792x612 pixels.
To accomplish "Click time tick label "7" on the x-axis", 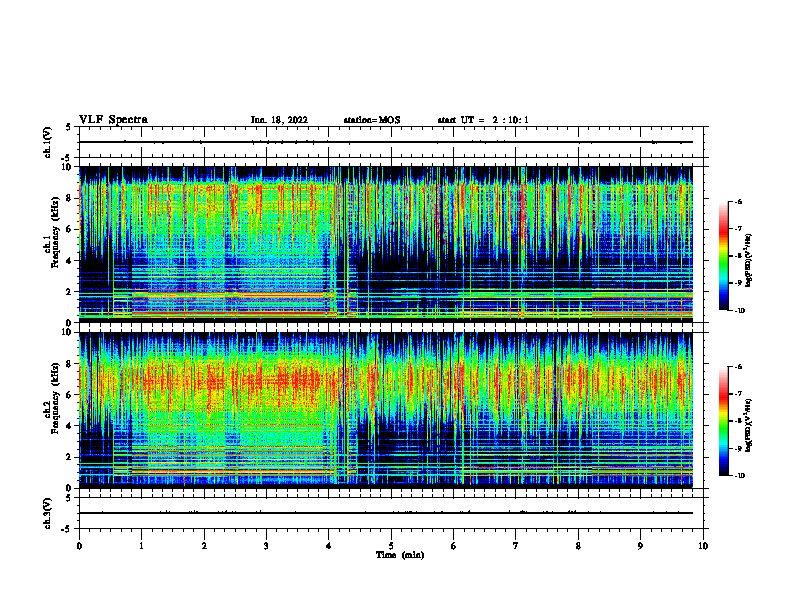I will pyautogui.click(x=516, y=546).
